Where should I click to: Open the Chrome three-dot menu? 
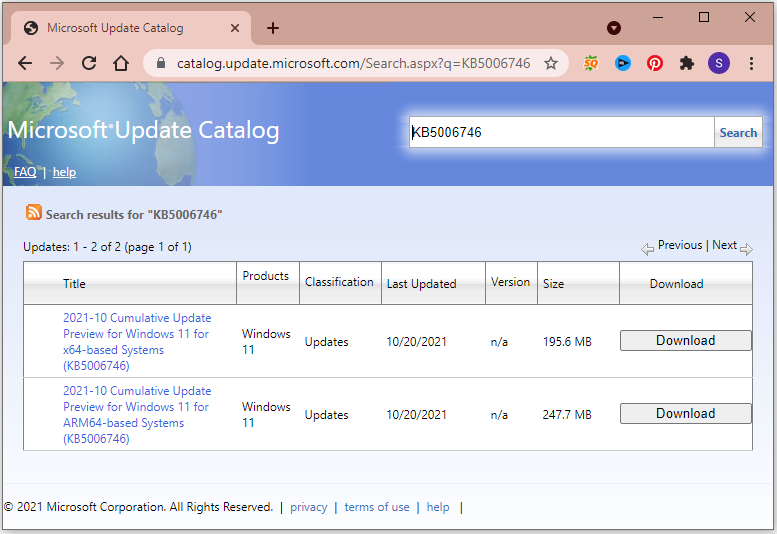point(751,63)
